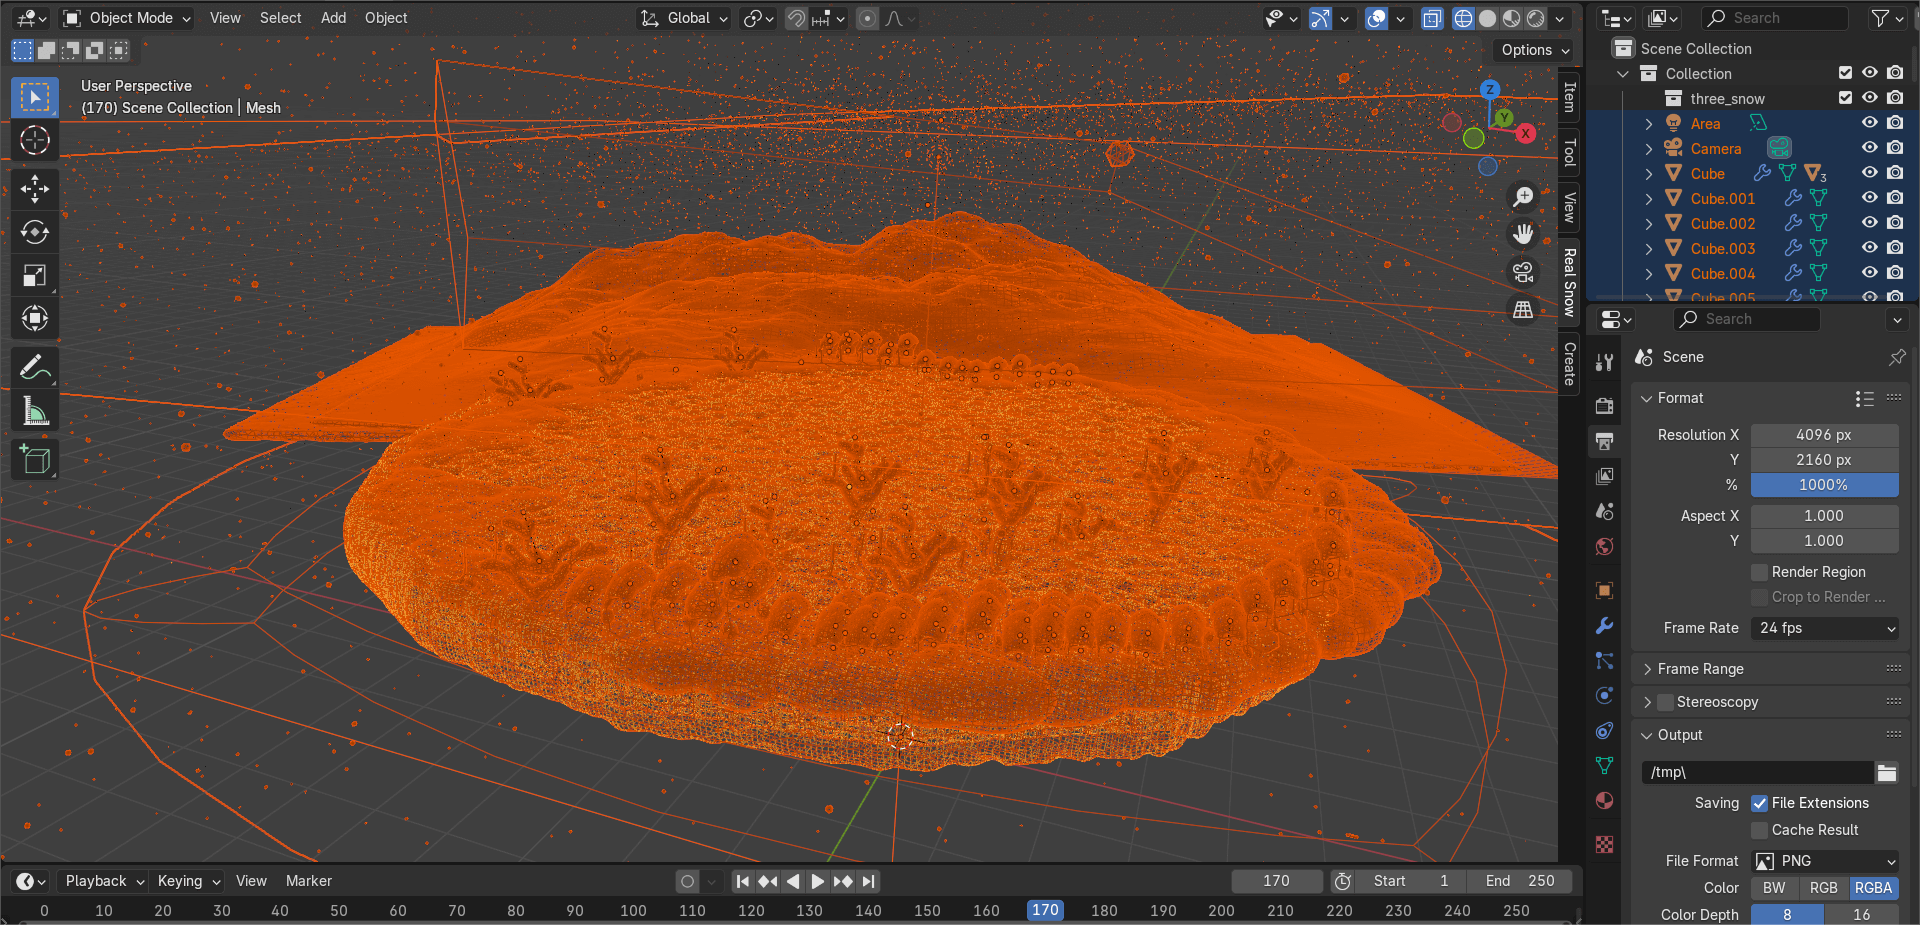Uncheck the Collection exclude checkbox
This screenshot has height=925, width=1920.
[x=1845, y=73]
